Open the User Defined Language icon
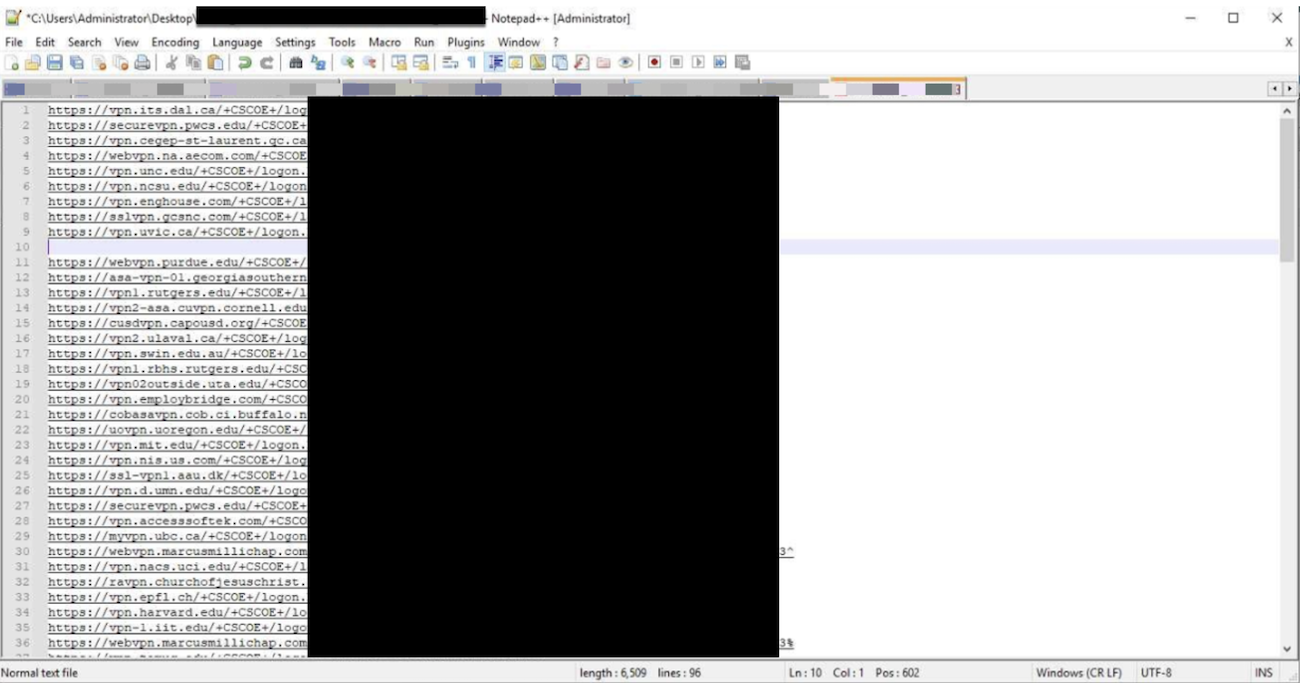 point(516,62)
